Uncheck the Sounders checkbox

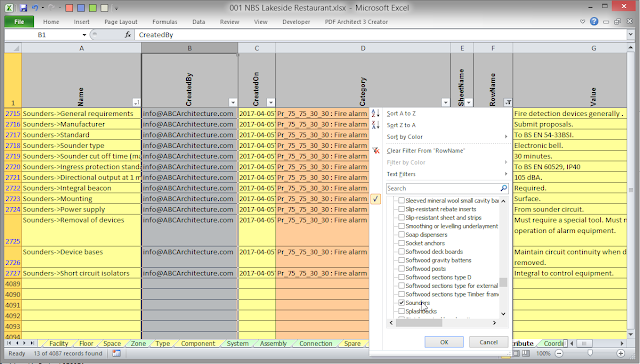tap(402, 302)
